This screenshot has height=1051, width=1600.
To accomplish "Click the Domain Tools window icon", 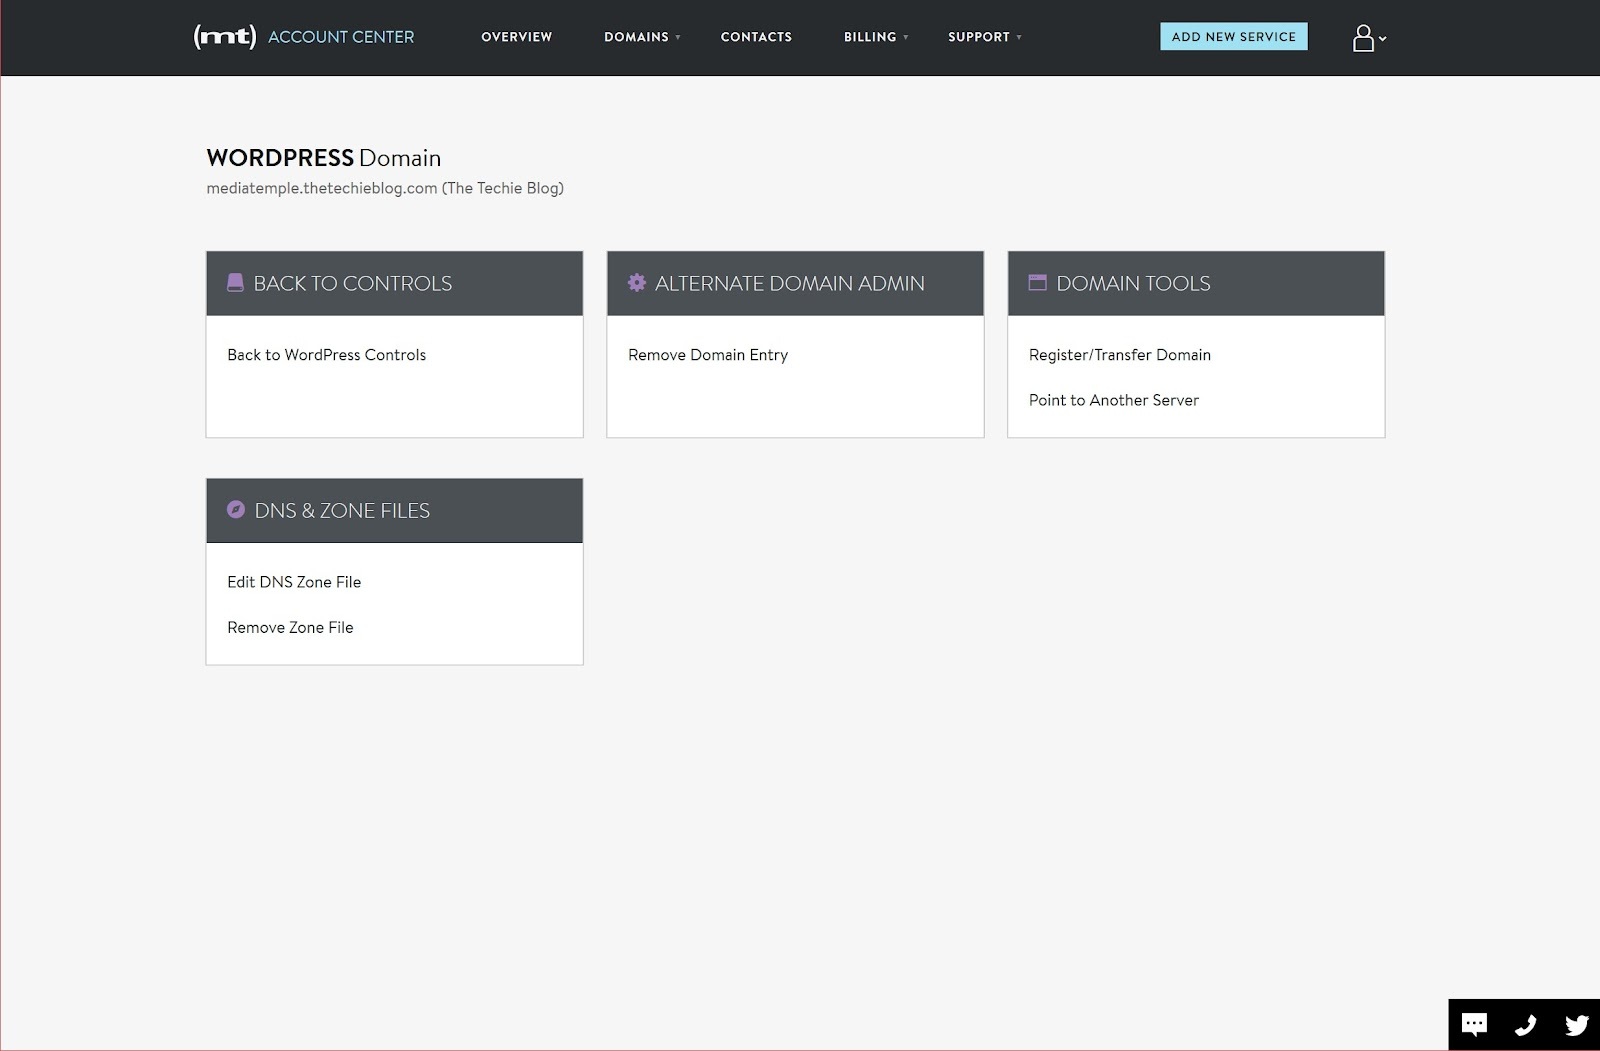I will click(x=1038, y=283).
